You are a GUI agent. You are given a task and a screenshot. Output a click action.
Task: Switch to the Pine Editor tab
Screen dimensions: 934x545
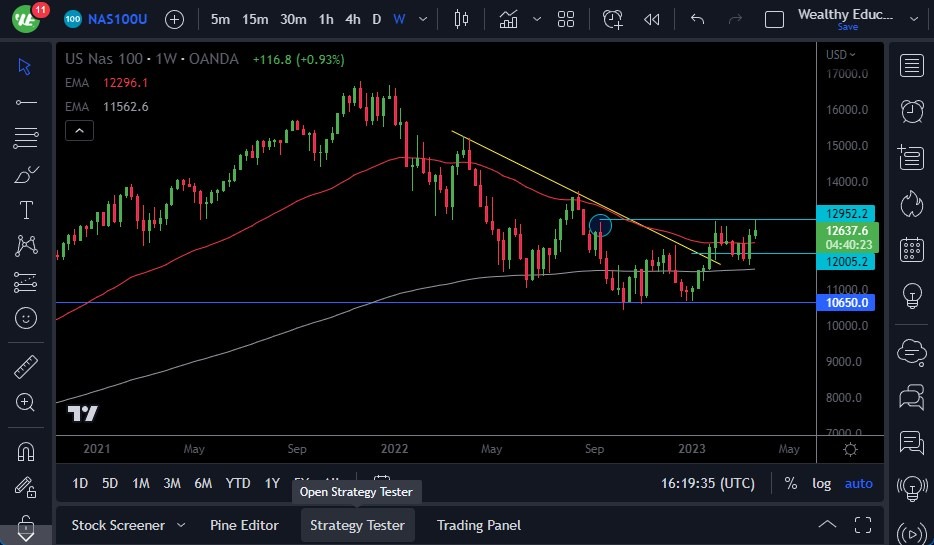tap(245, 525)
